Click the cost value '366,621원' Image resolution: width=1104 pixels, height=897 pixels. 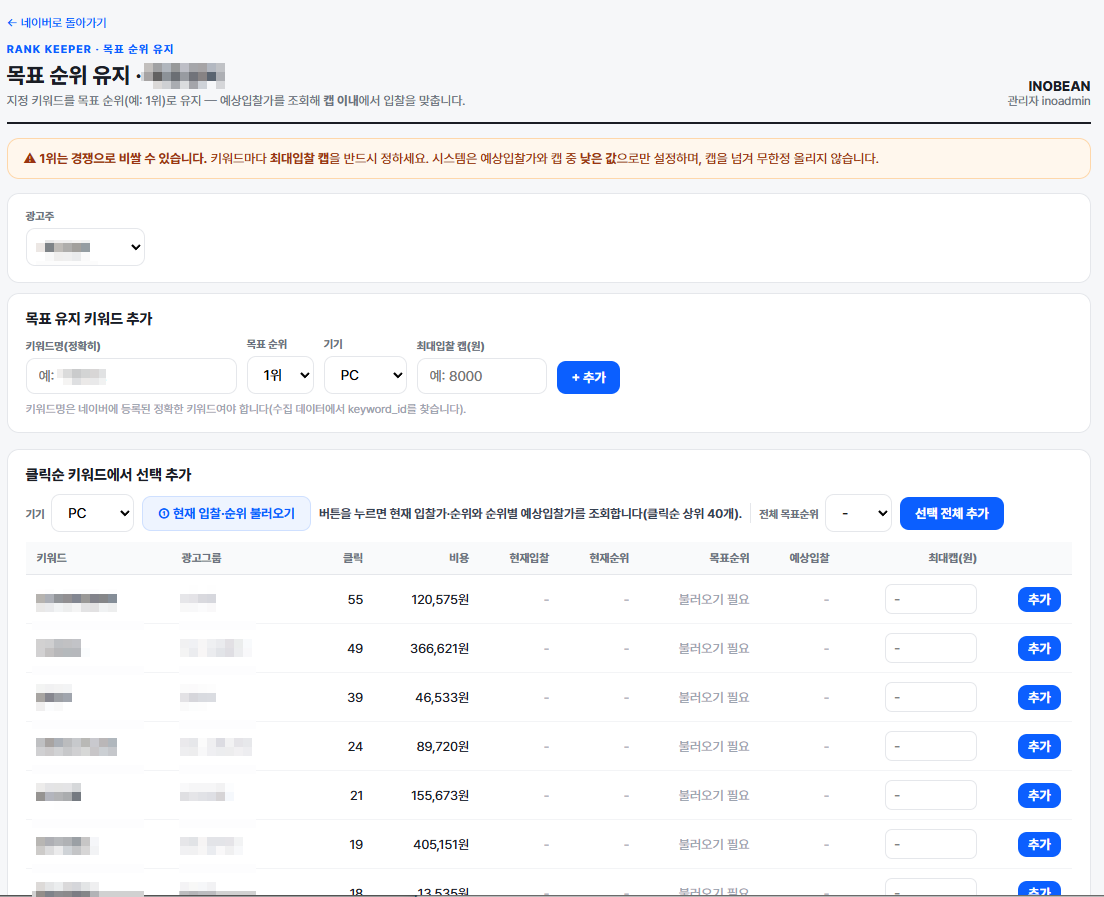click(439, 648)
